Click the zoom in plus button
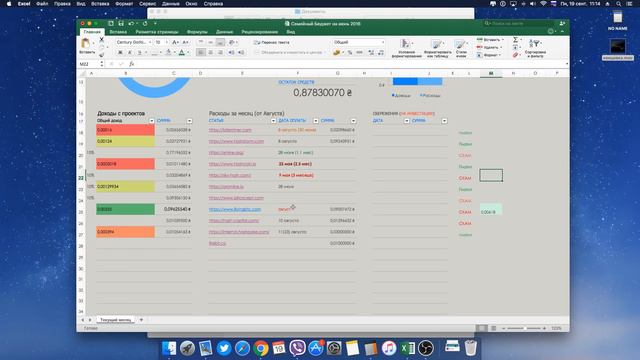Screen dimensions: 640x360 click(544, 328)
